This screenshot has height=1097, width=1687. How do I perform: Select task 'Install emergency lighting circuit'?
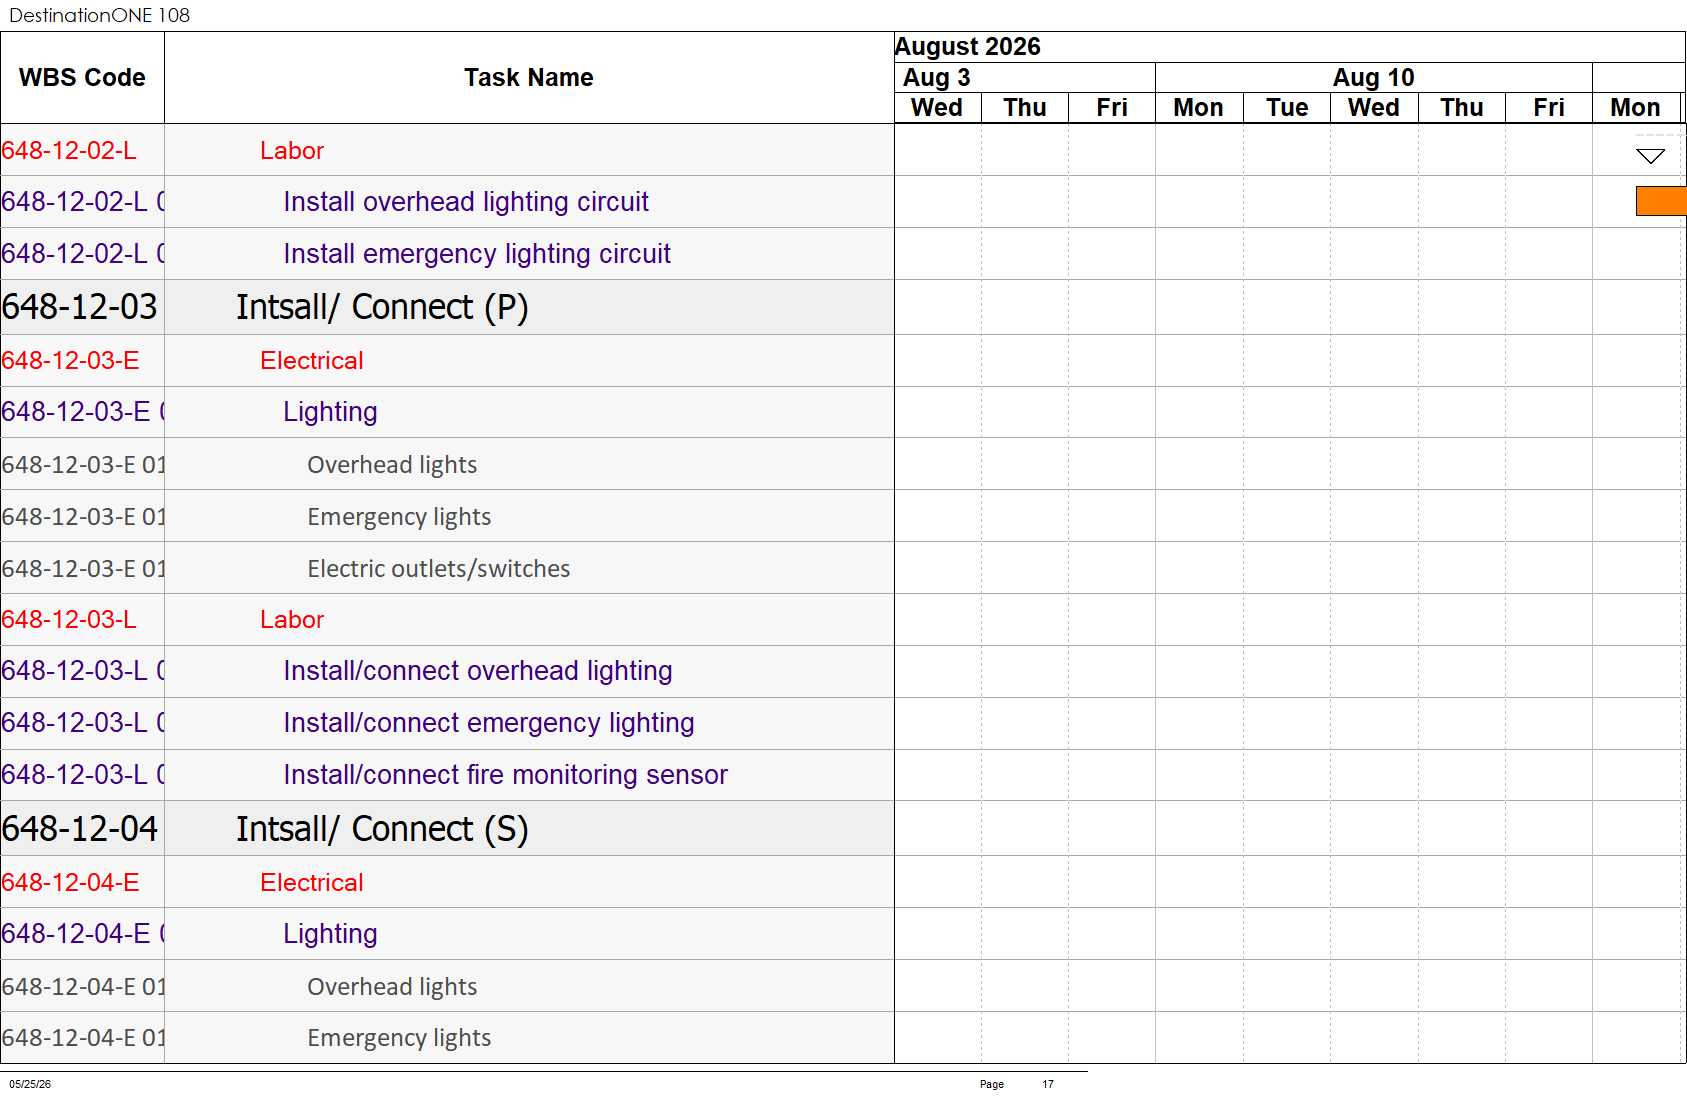pyautogui.click(x=477, y=254)
